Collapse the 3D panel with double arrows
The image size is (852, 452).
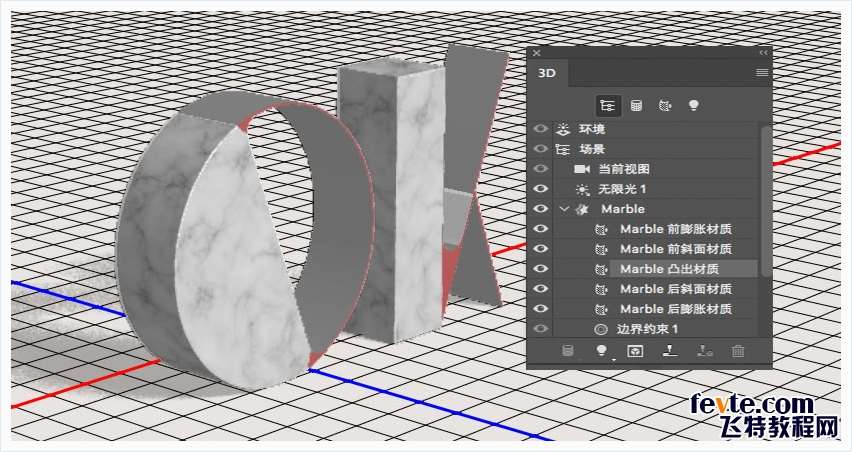[763, 53]
